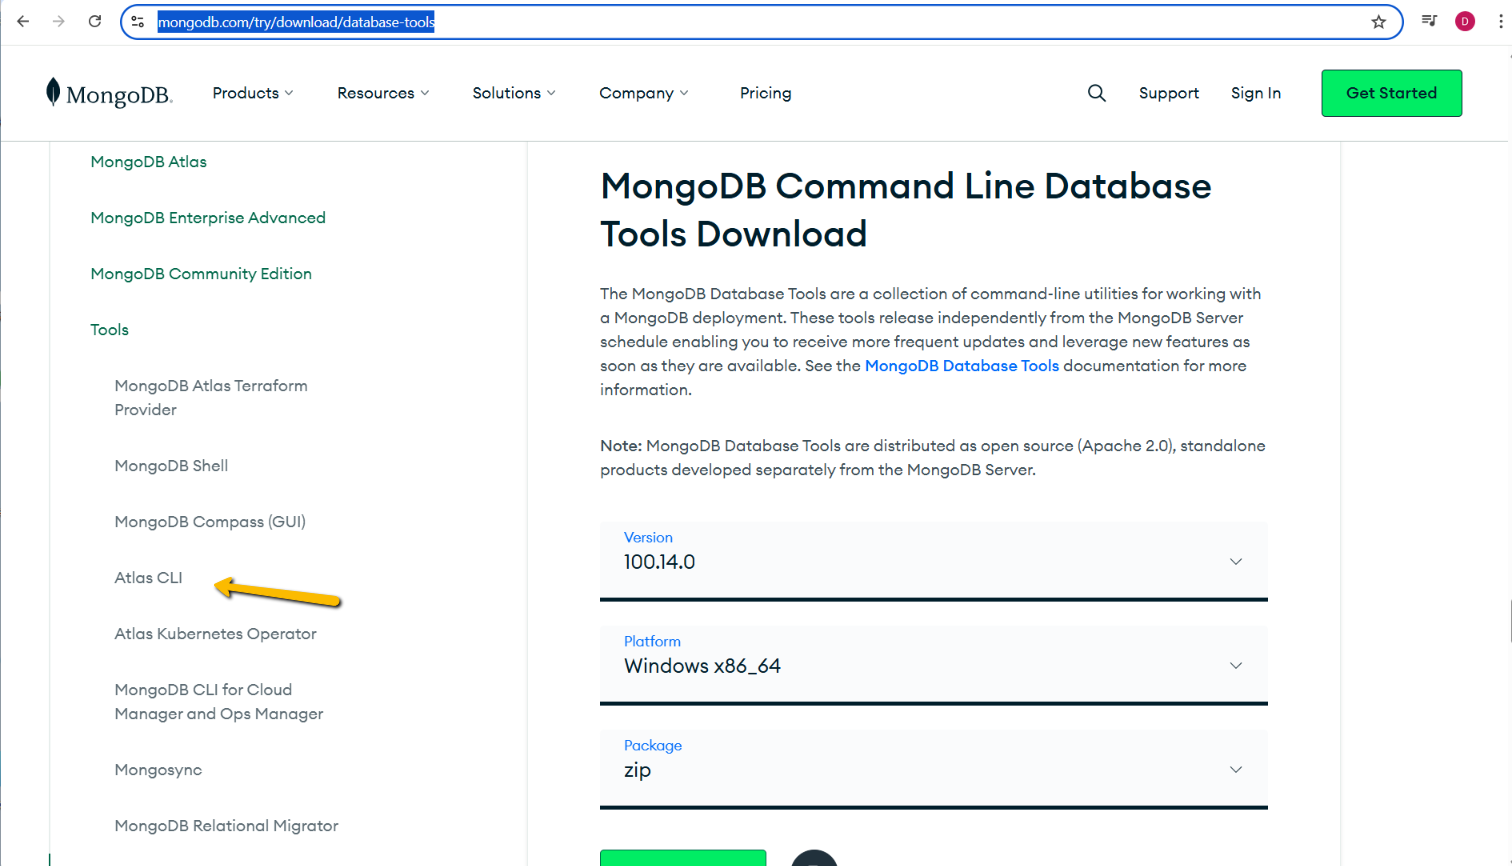Viewport: 1512px width, 866px height.
Task: Open the MongoDB search icon
Action: pos(1096,93)
